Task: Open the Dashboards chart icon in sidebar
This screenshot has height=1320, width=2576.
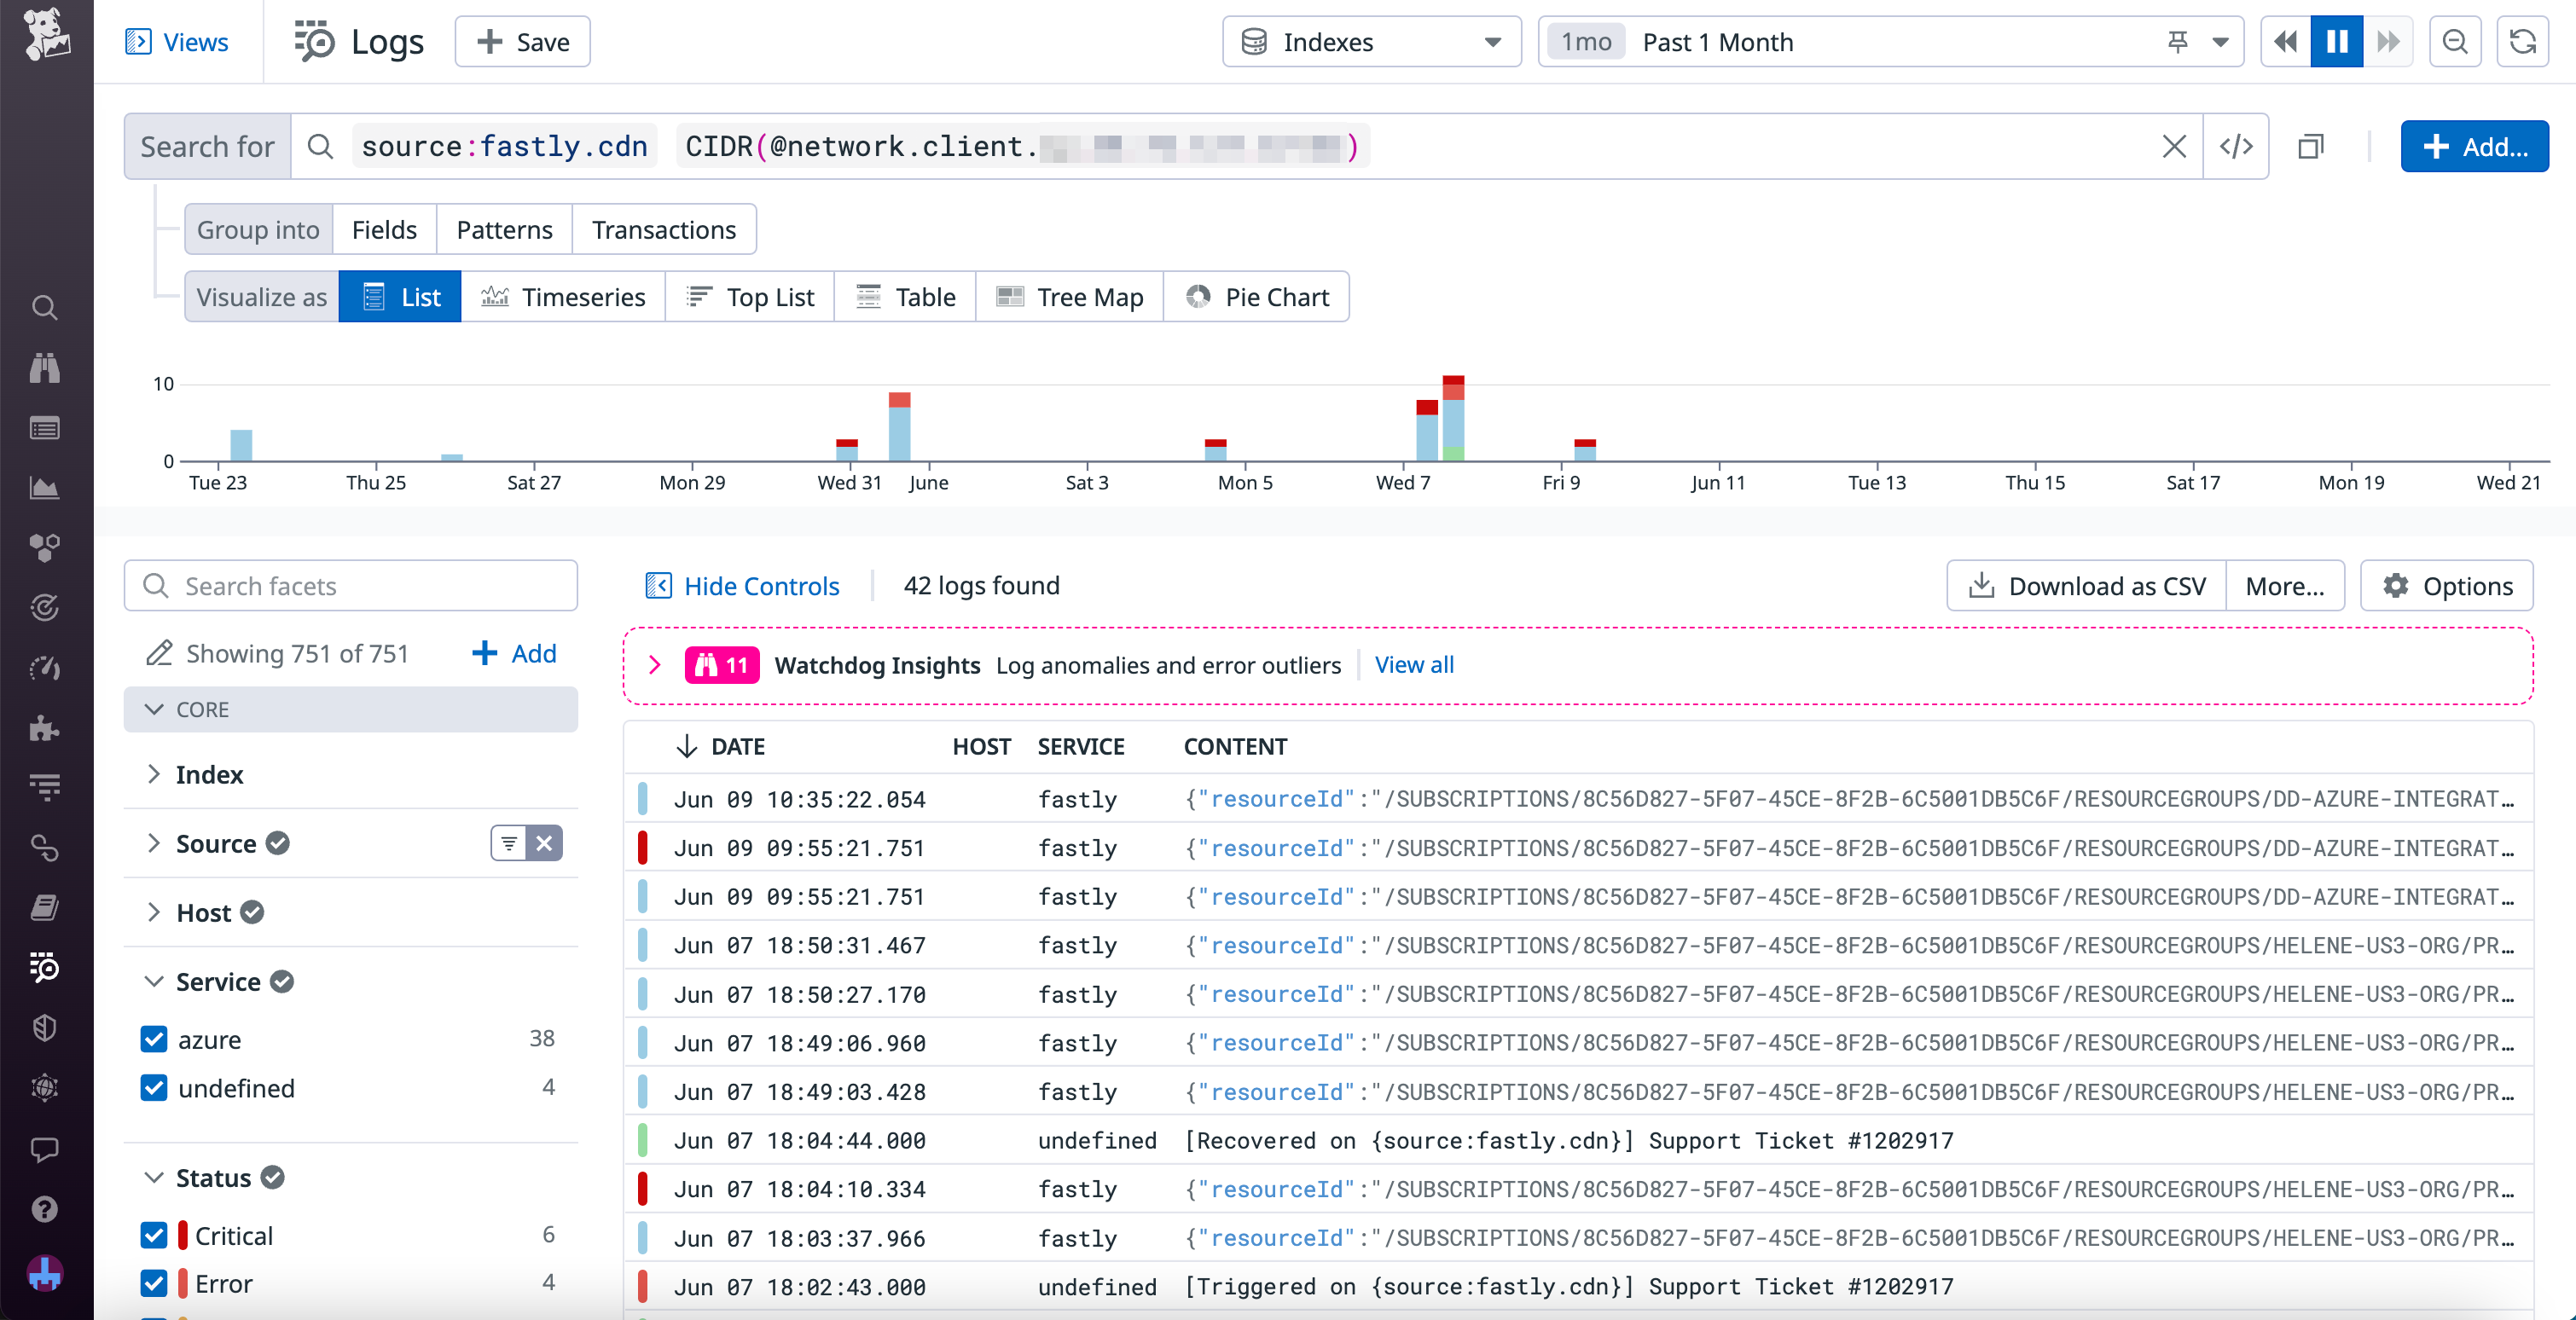Action: coord(45,488)
